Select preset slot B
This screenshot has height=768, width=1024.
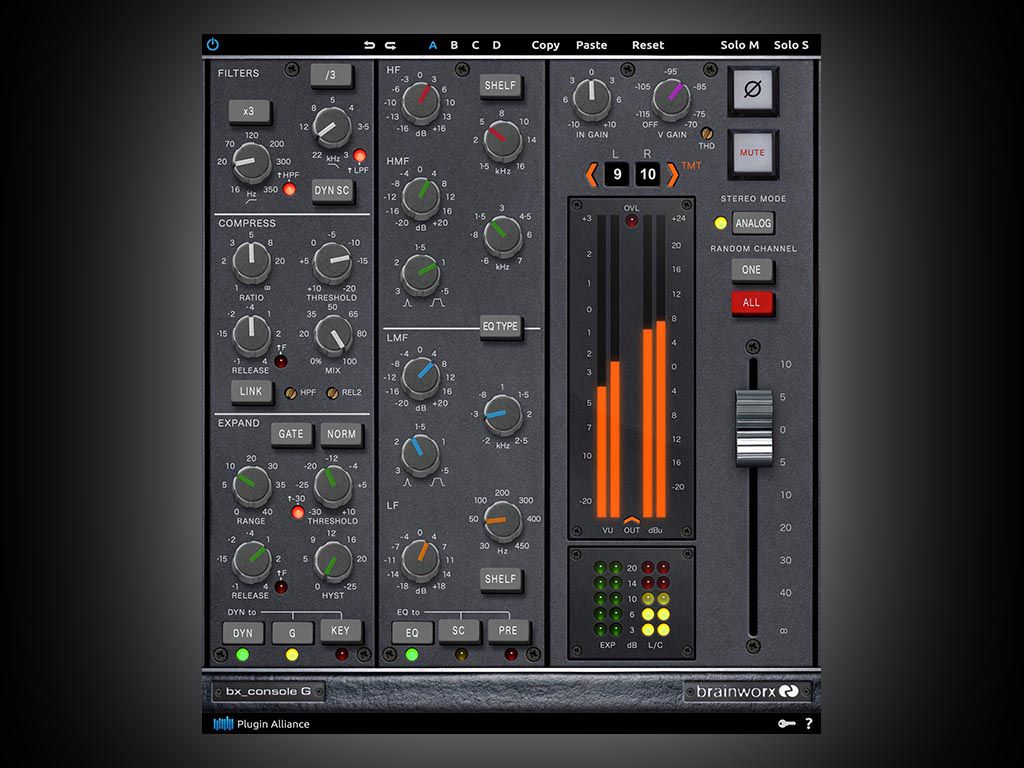click(454, 45)
